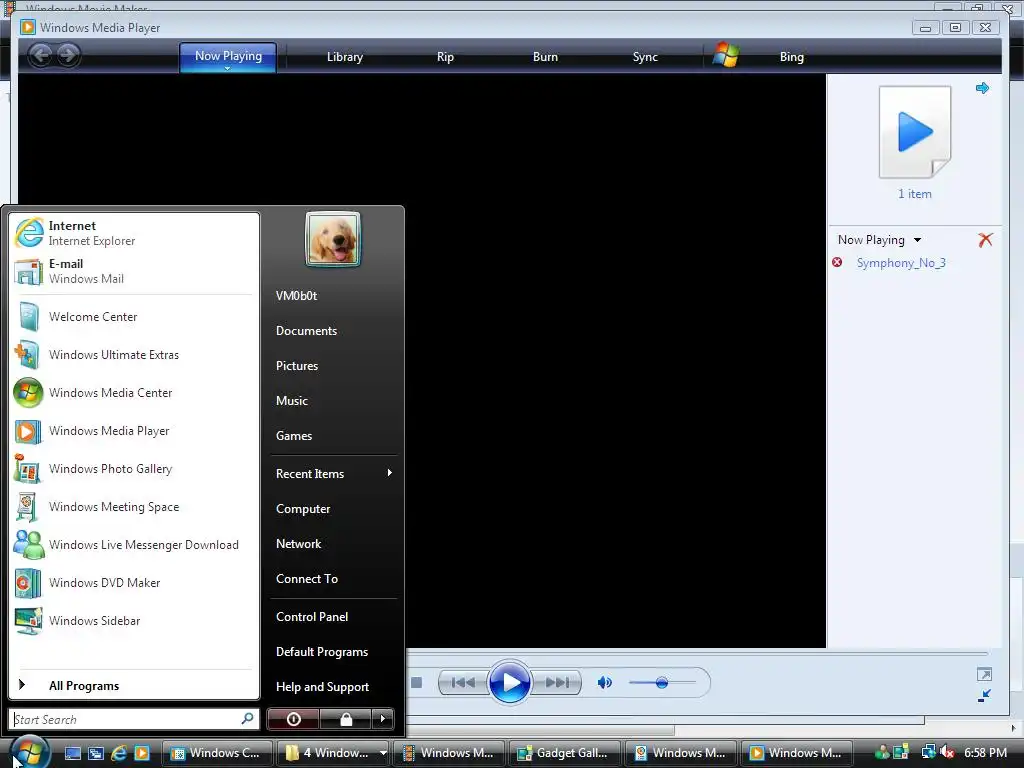Mute the Media Player speaker icon
1024x768 pixels.
tap(605, 682)
